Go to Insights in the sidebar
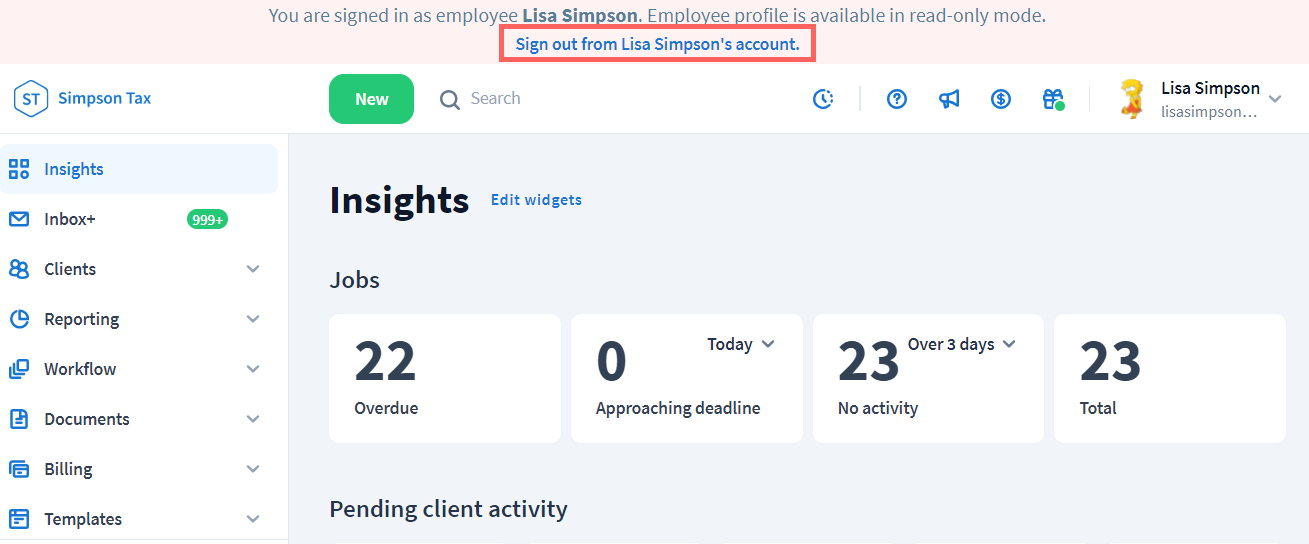Viewport: 1309px width, 544px height. tap(74, 169)
